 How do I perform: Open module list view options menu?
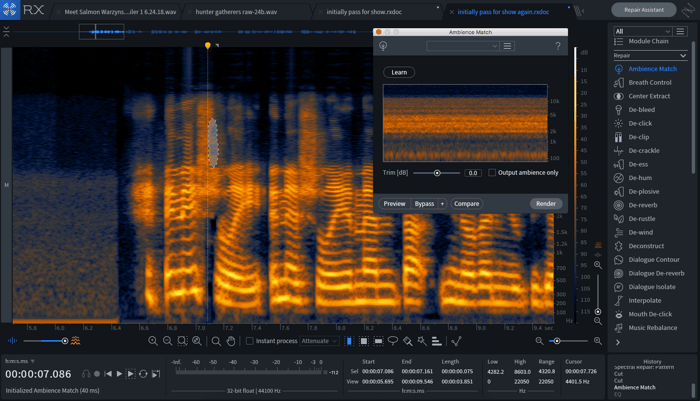pos(680,31)
